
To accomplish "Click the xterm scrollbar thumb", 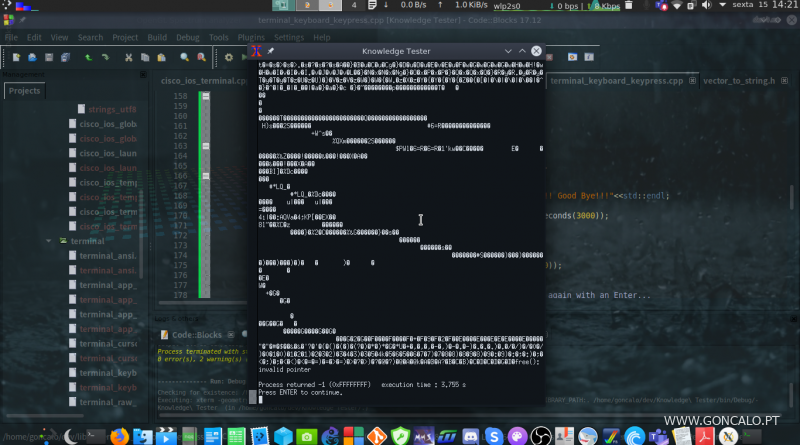I will [253, 397].
